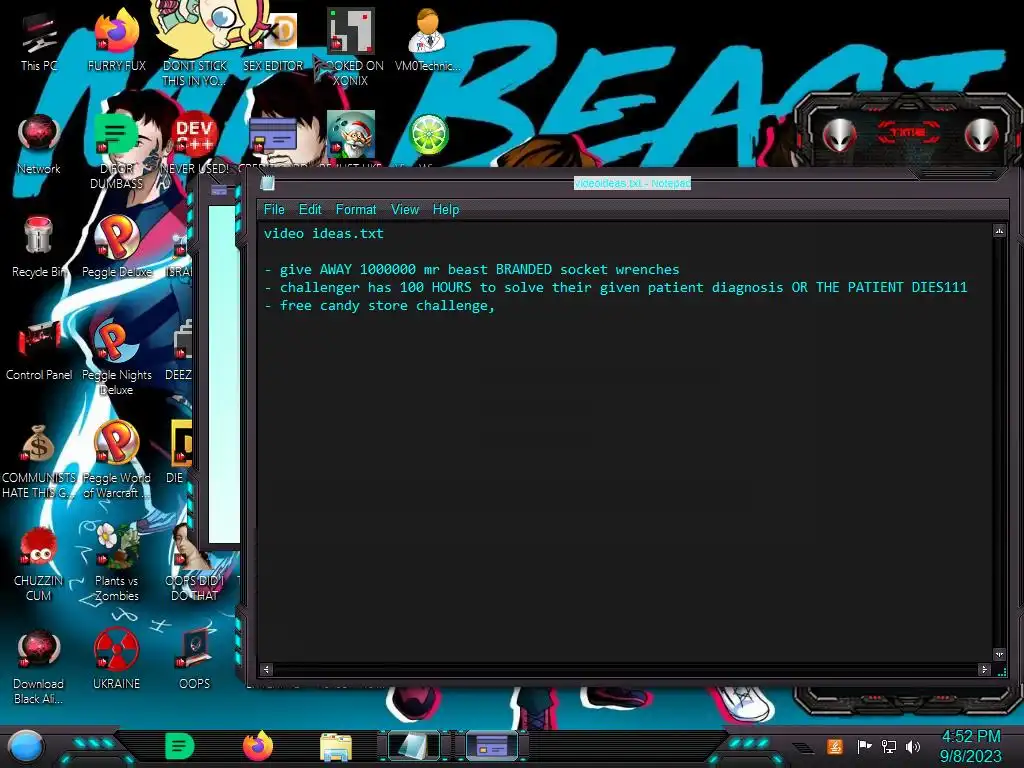The image size is (1024, 768).
Task: Open the Plants vs Zombies shortcut
Action: (x=116, y=563)
